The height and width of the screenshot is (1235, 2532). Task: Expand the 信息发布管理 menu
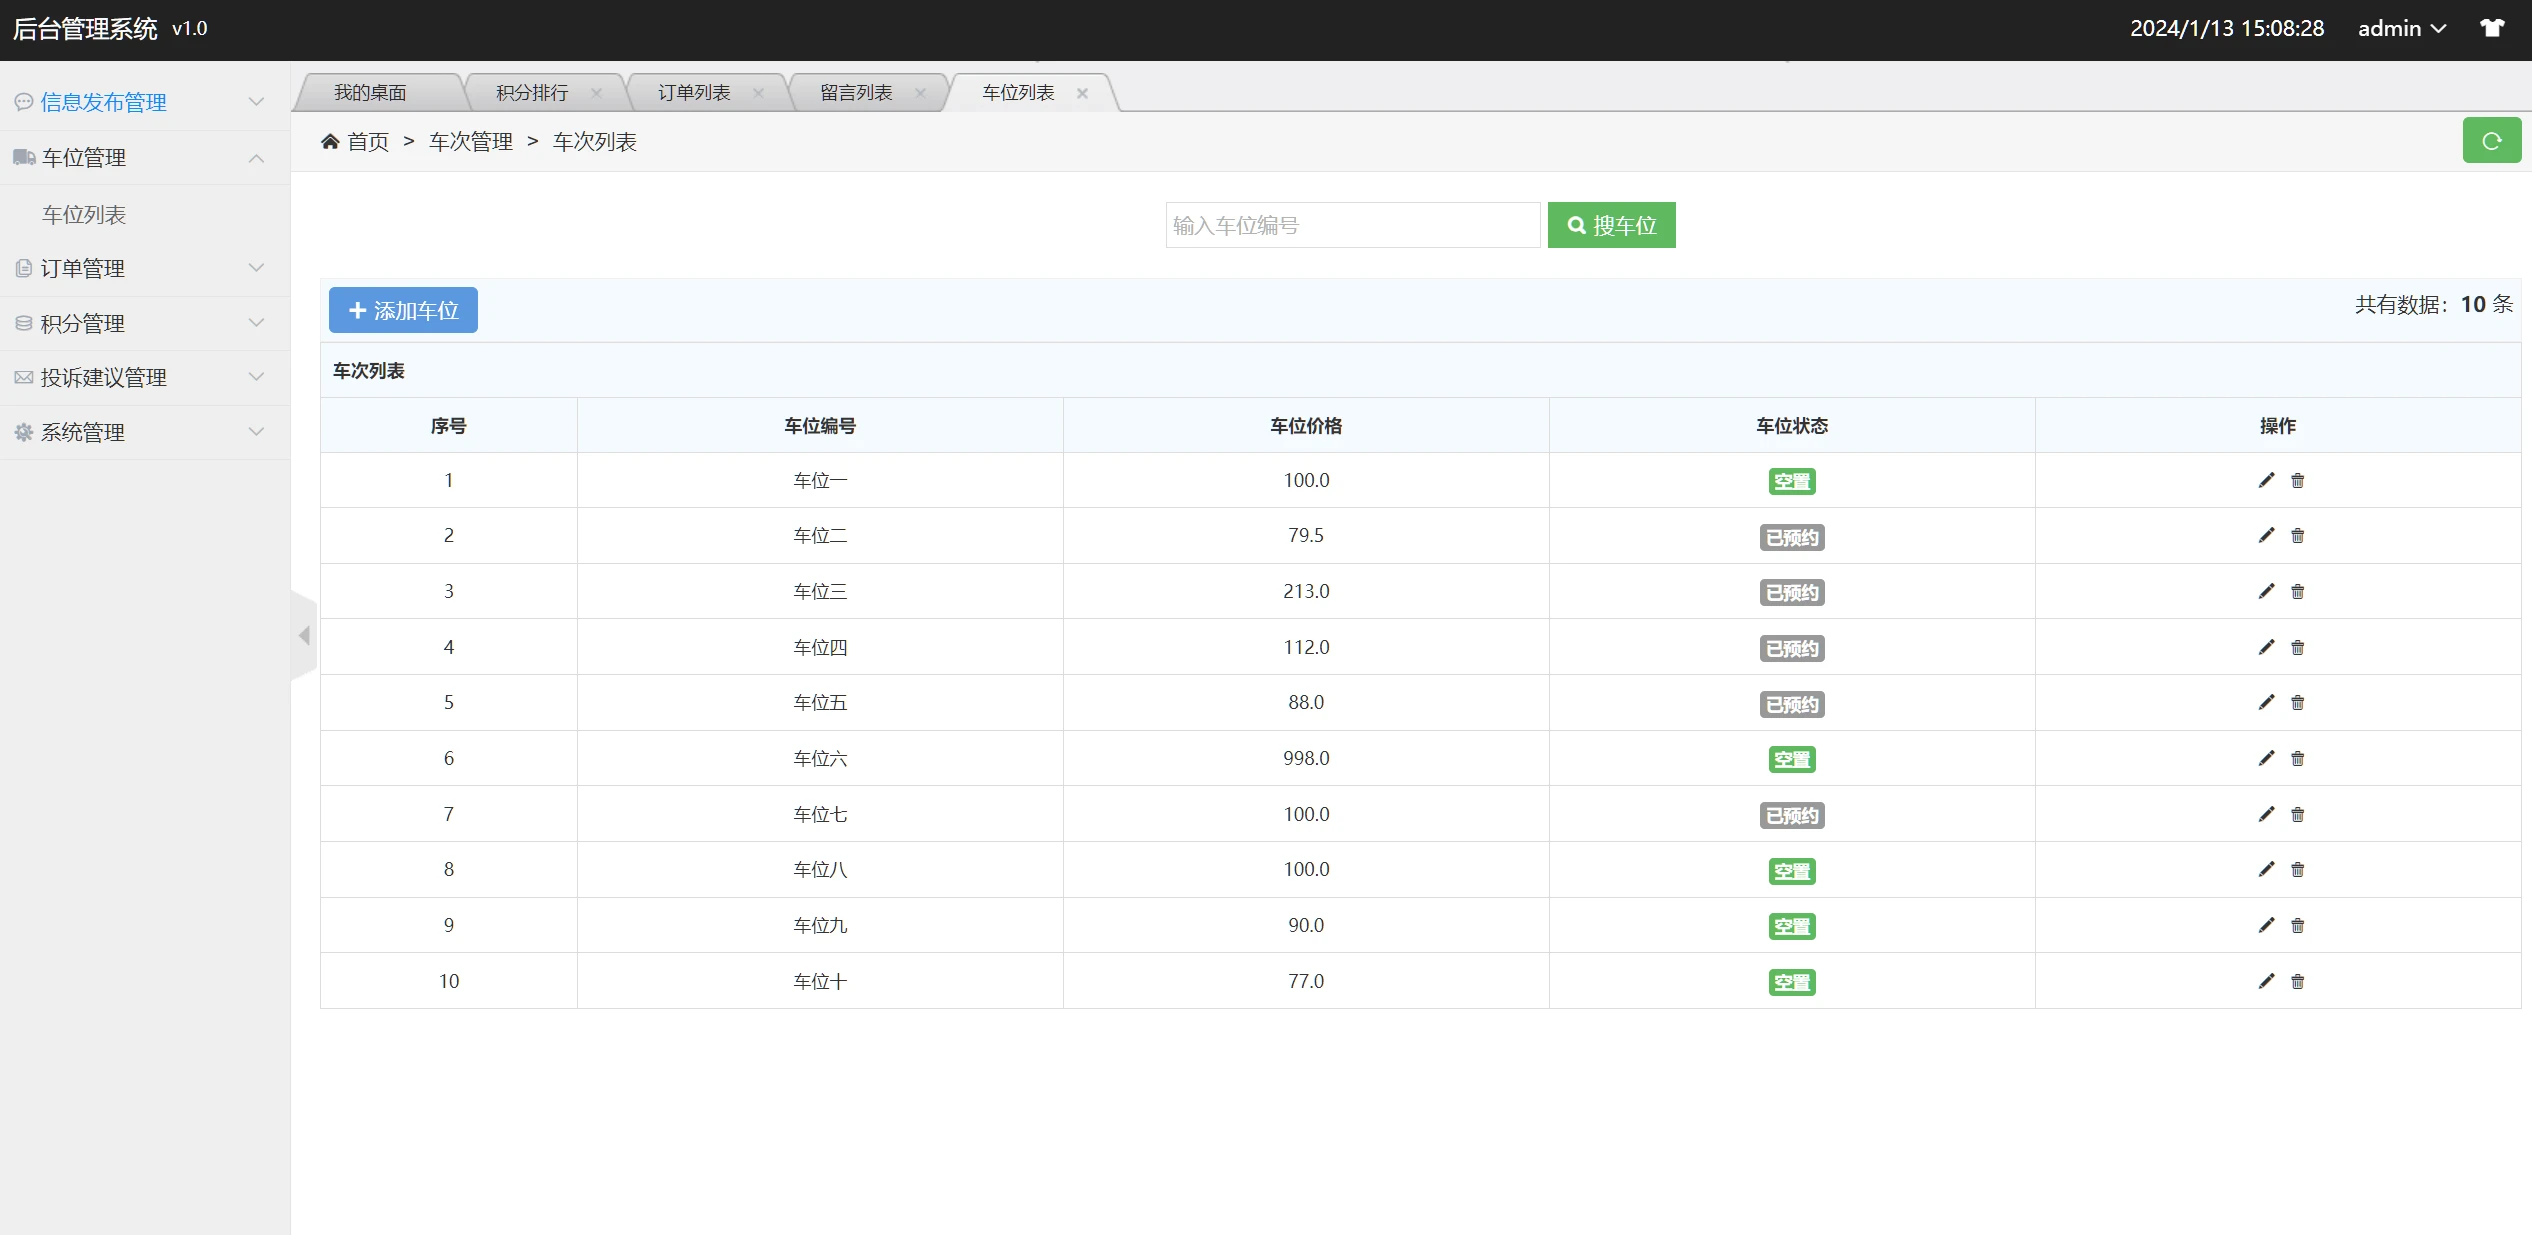[x=145, y=102]
